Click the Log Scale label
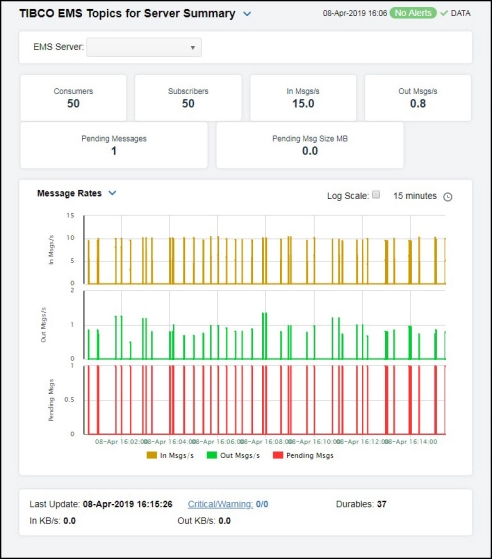Screen dimensions: 492x559 pos(348,196)
